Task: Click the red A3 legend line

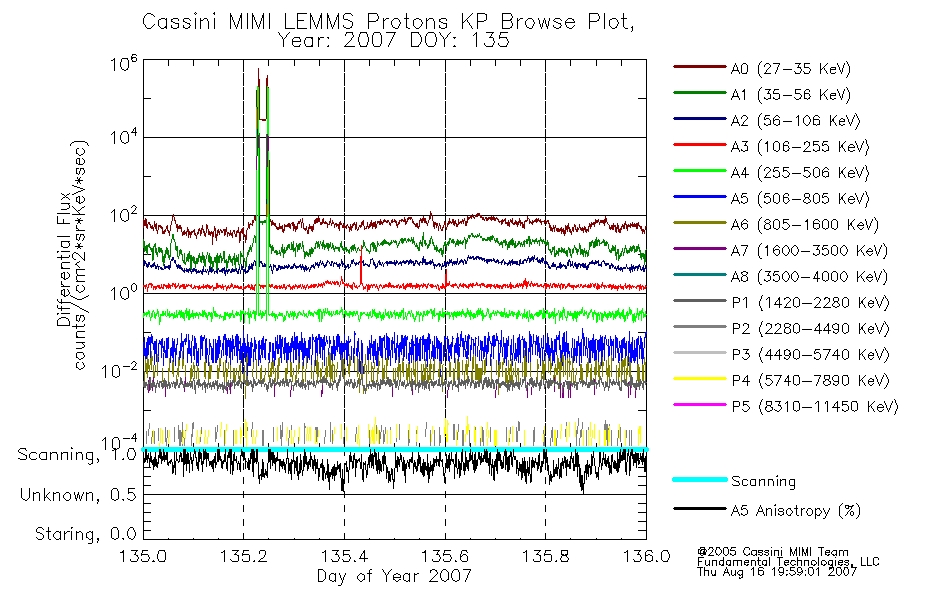Action: tap(699, 145)
